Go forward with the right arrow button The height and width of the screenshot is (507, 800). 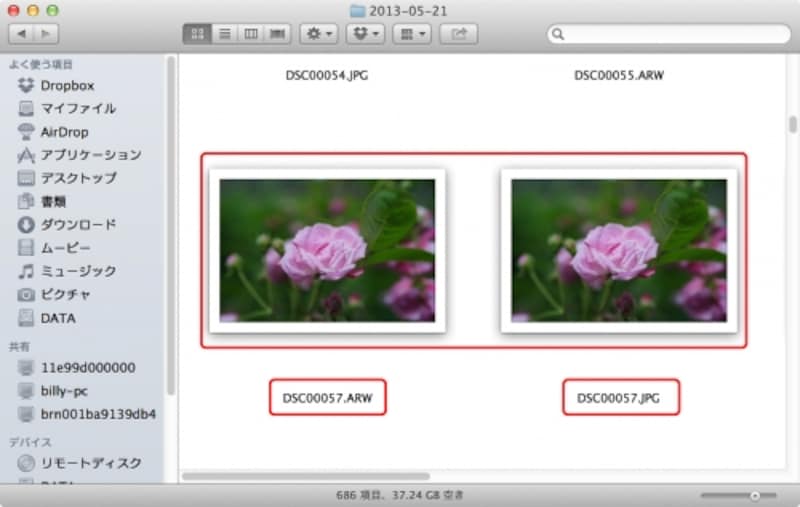pos(46,34)
